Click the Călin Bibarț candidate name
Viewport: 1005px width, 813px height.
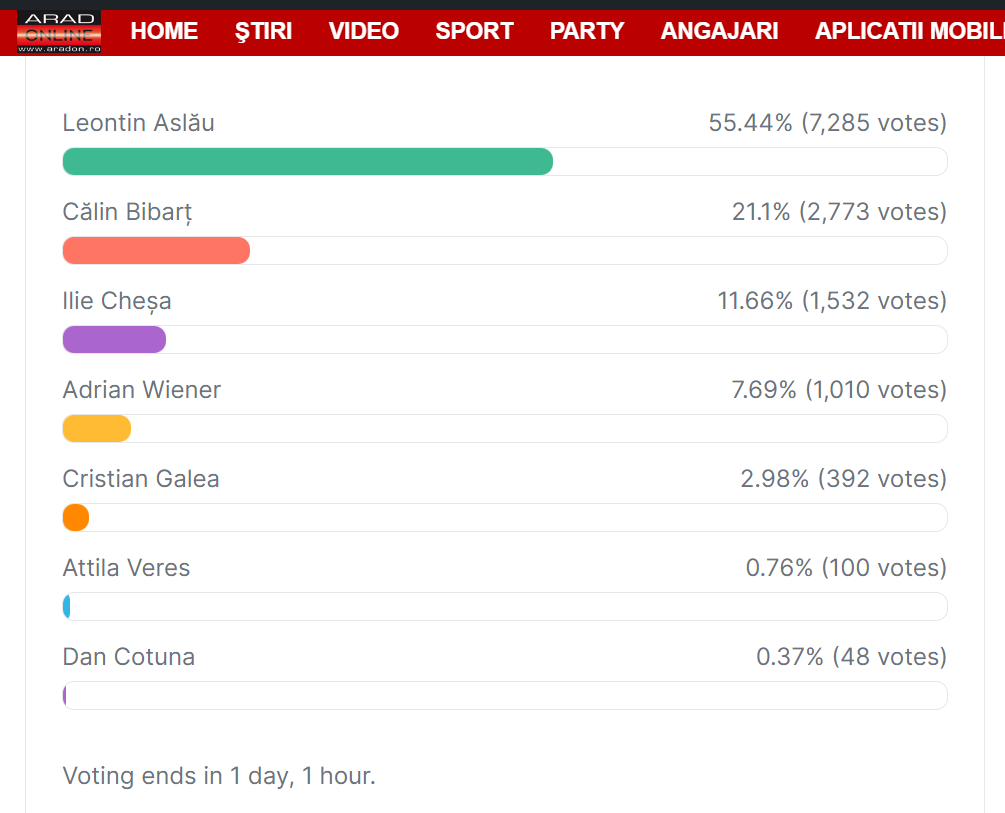[127, 212]
